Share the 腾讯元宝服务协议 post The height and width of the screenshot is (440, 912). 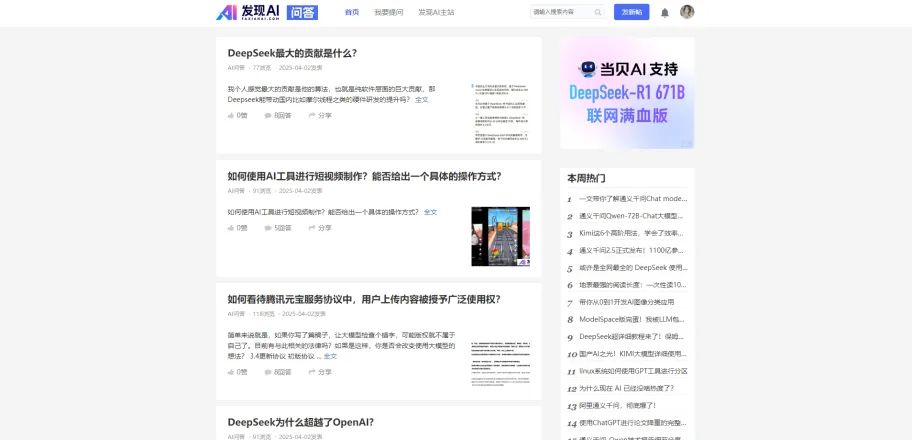(x=320, y=372)
